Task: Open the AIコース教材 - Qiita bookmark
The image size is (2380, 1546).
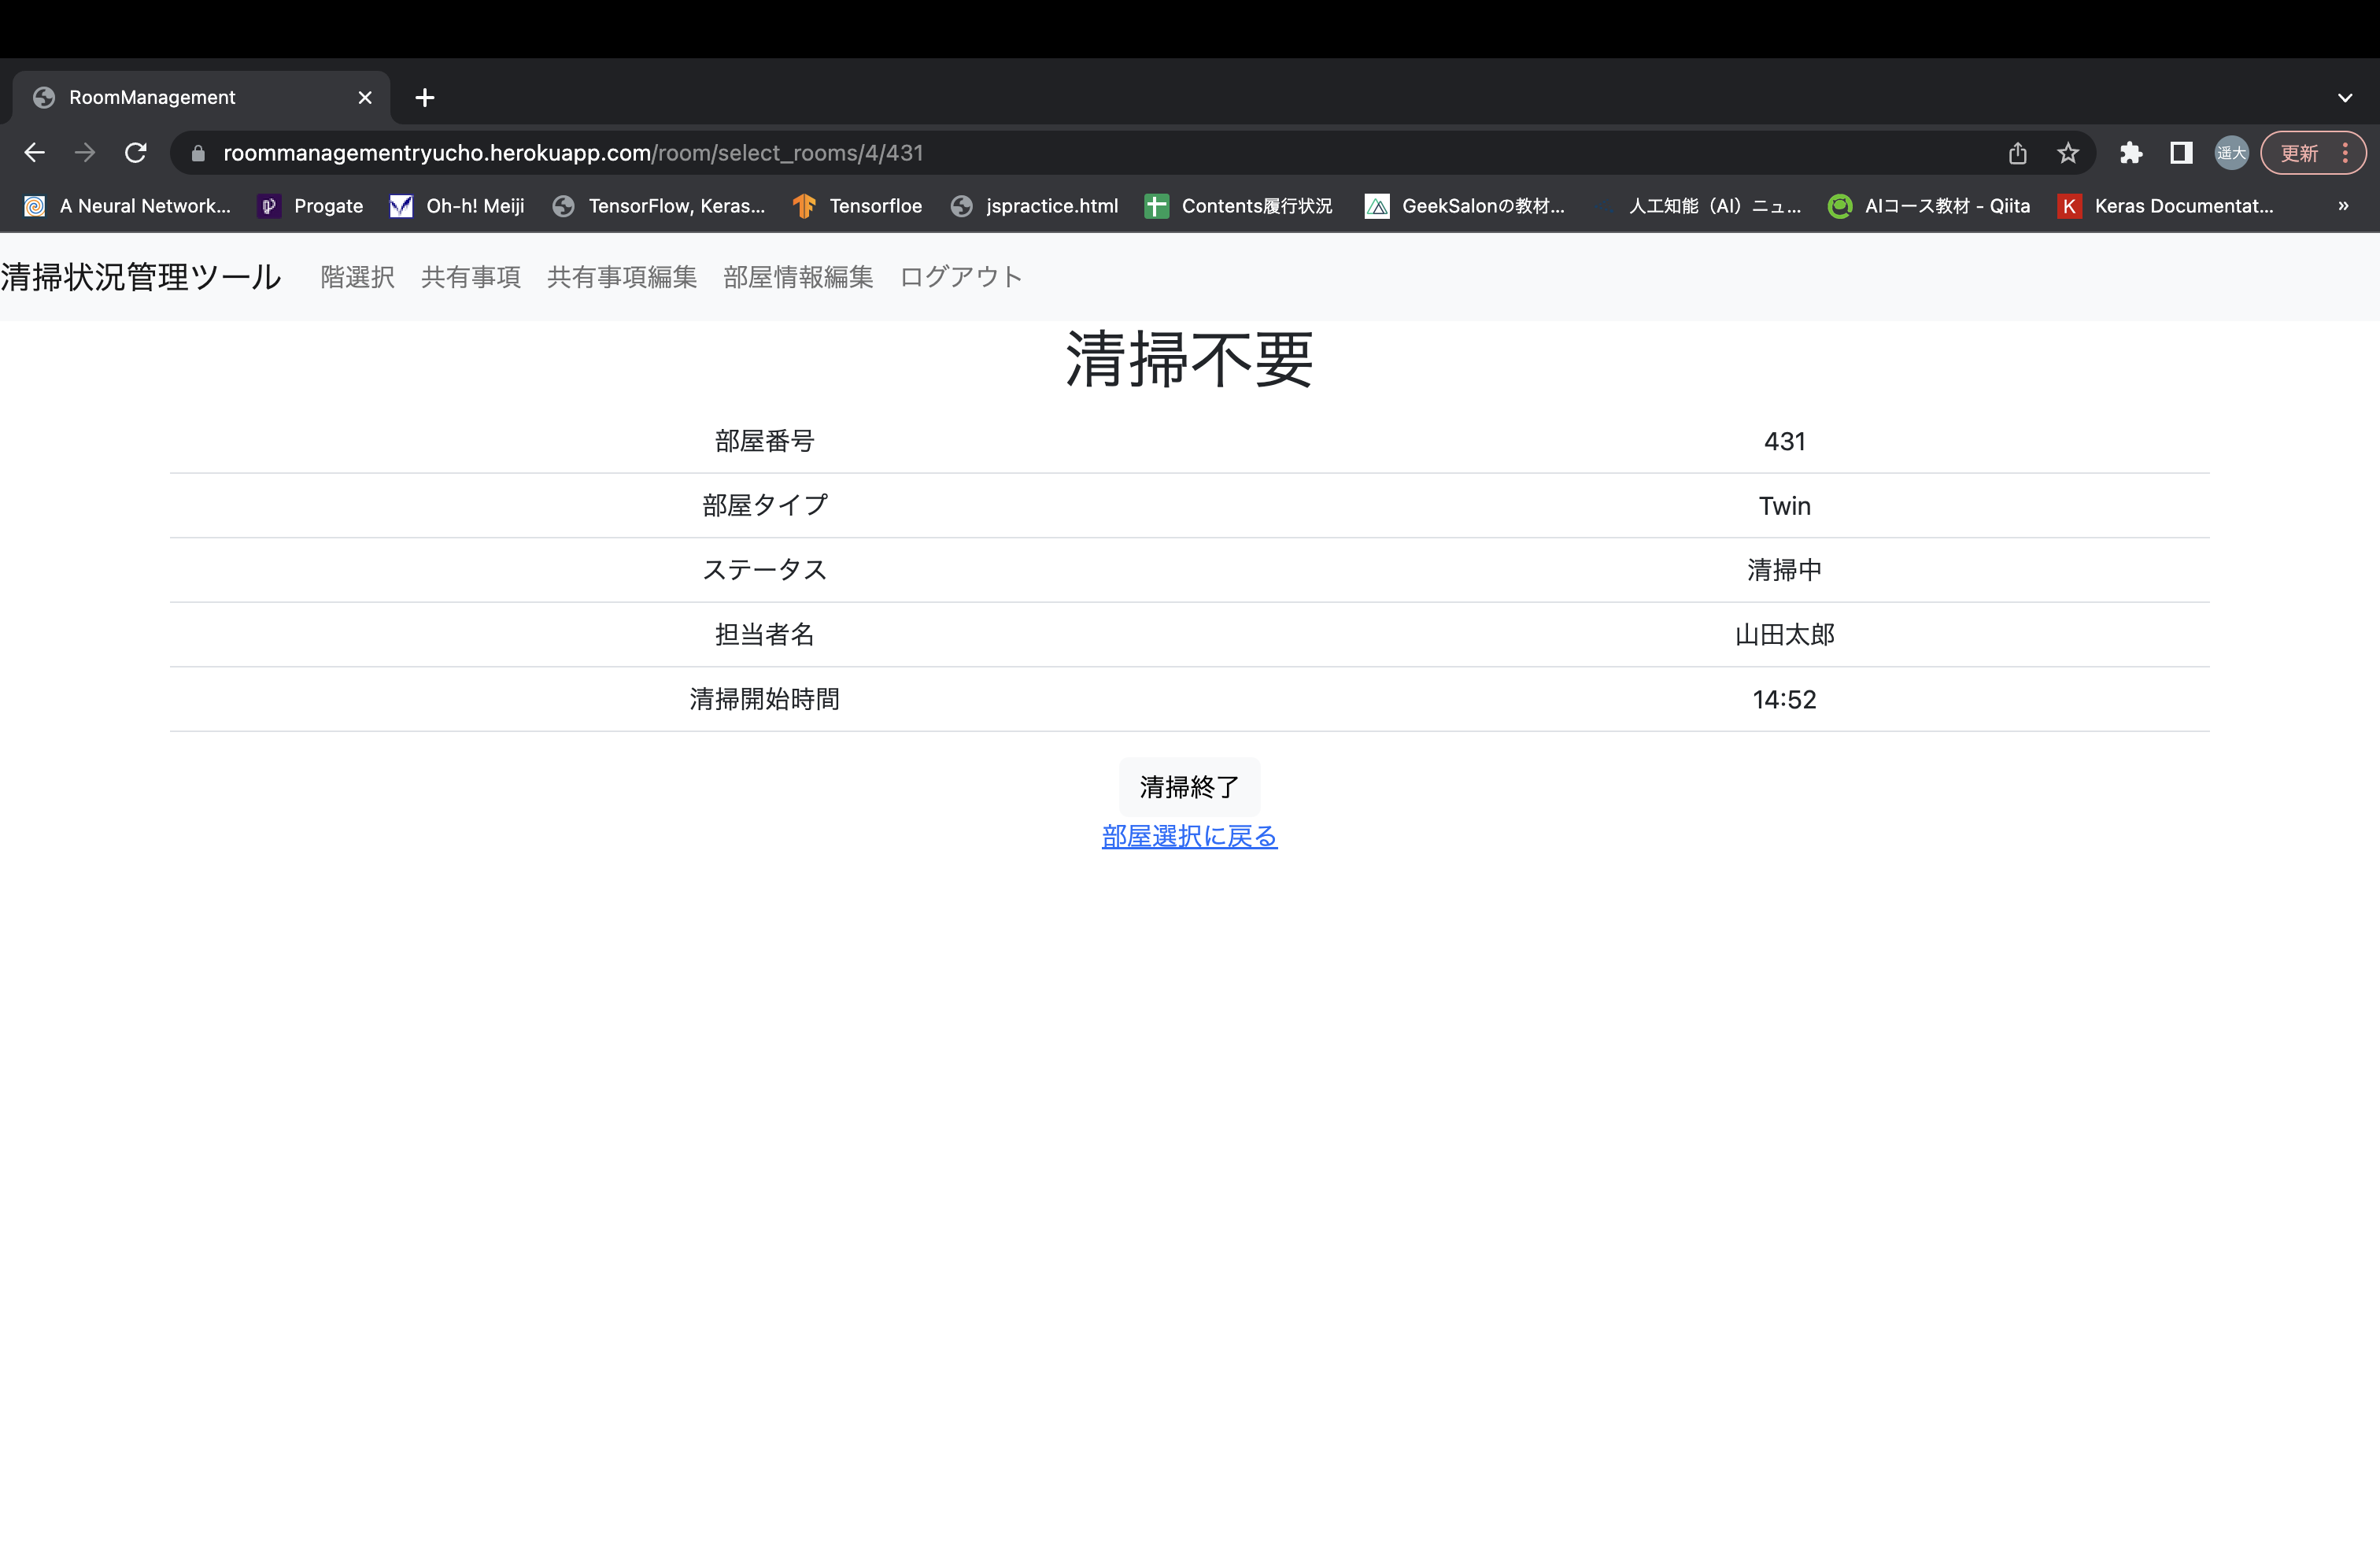Action: coord(1929,206)
